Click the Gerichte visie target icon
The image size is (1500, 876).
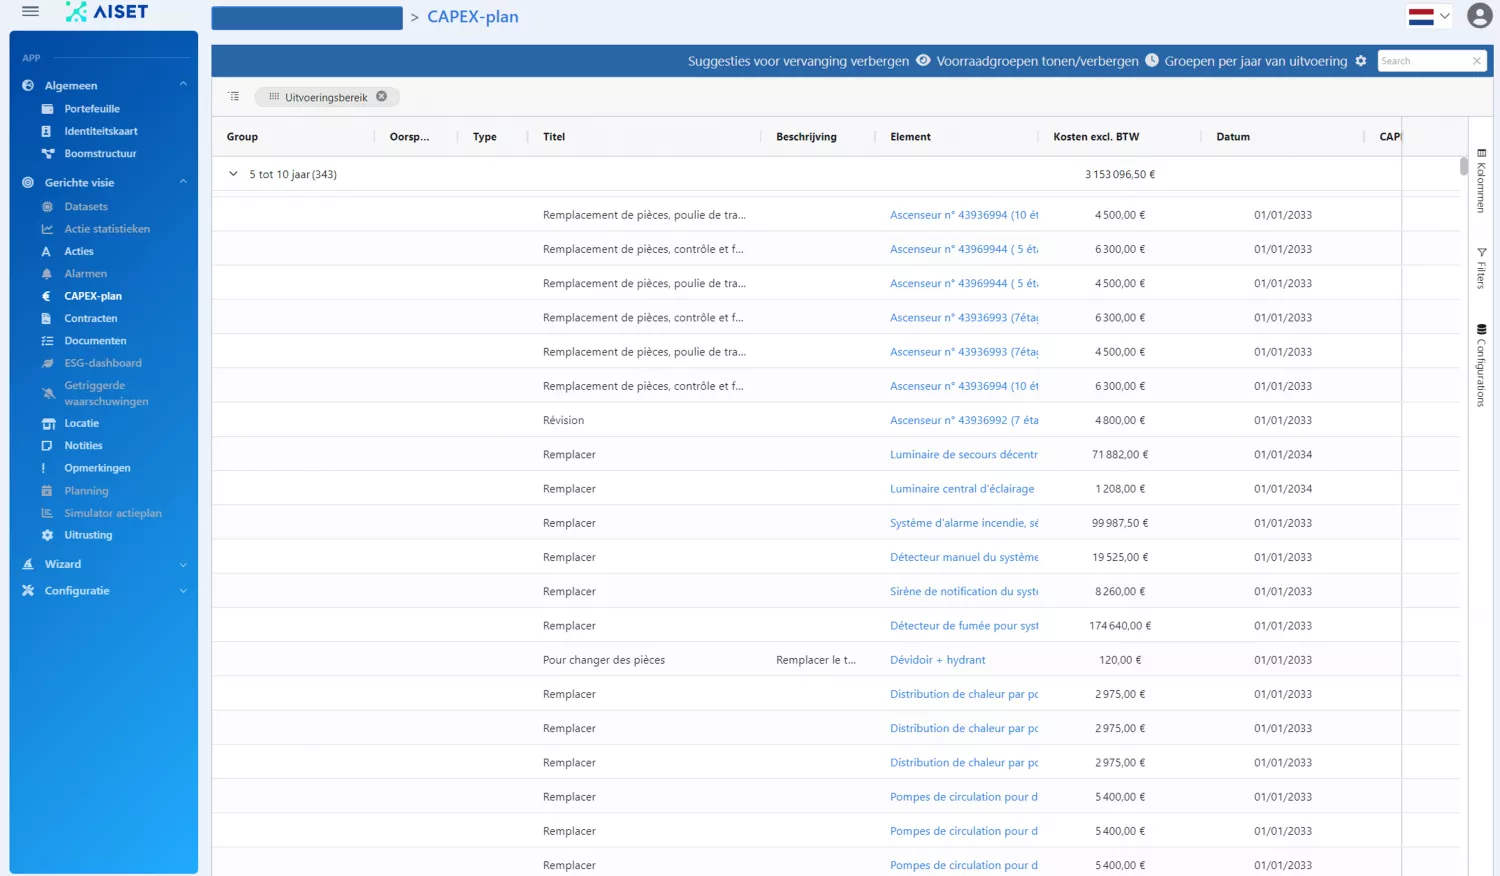coord(28,183)
